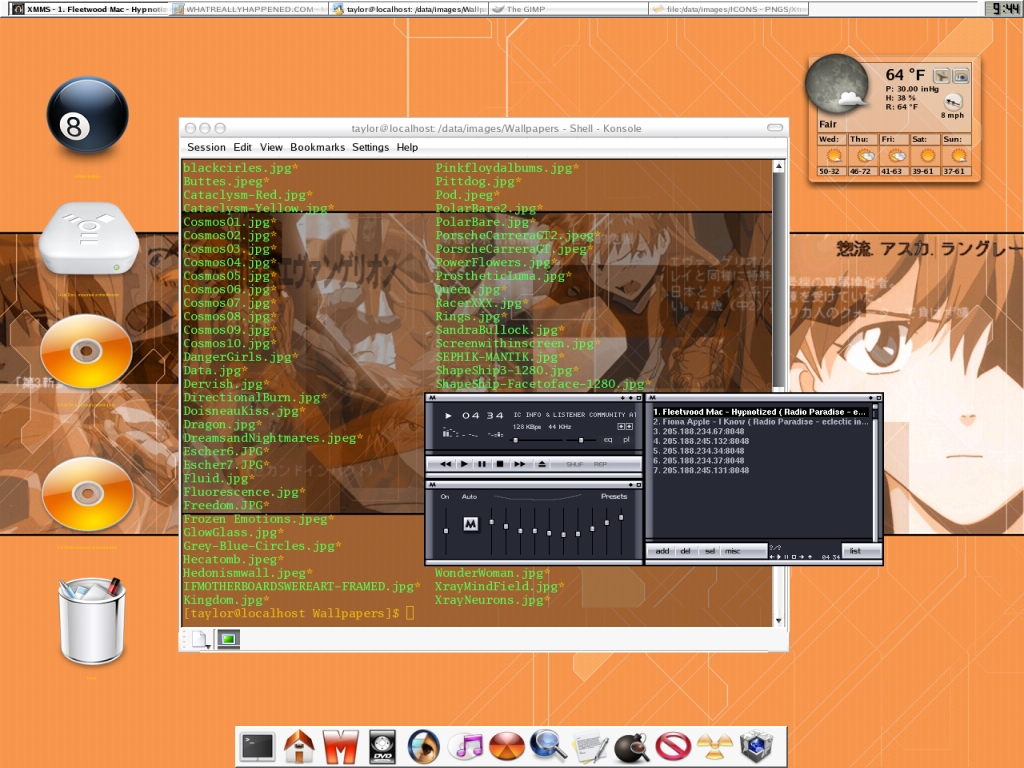The height and width of the screenshot is (768, 1024).
Task: Click the yellow radiation symbol dock icon
Action: (714, 748)
